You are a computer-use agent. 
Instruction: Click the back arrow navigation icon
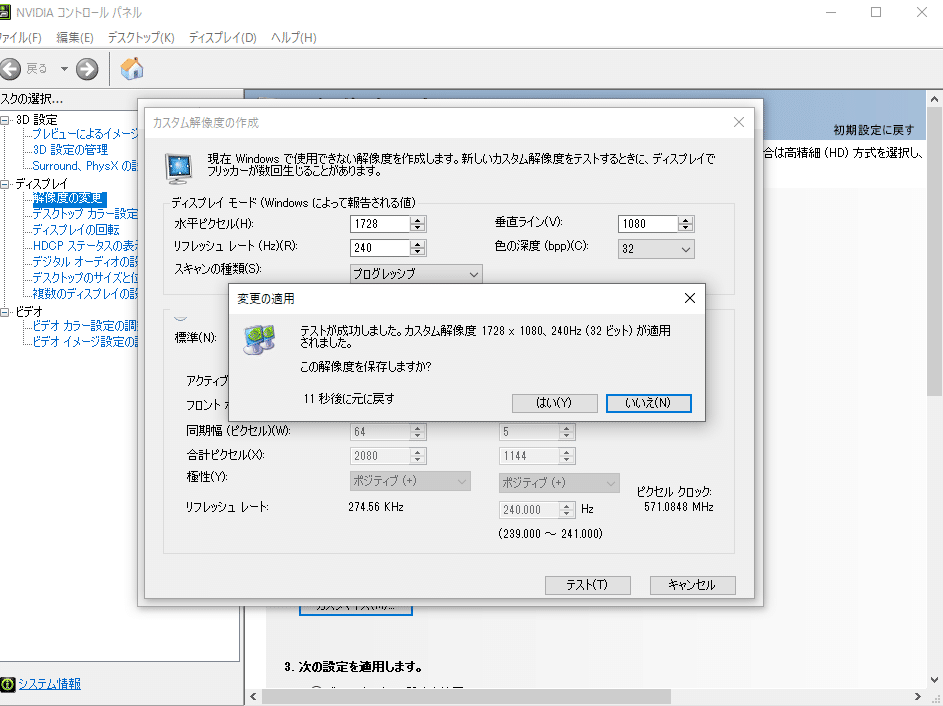10,69
